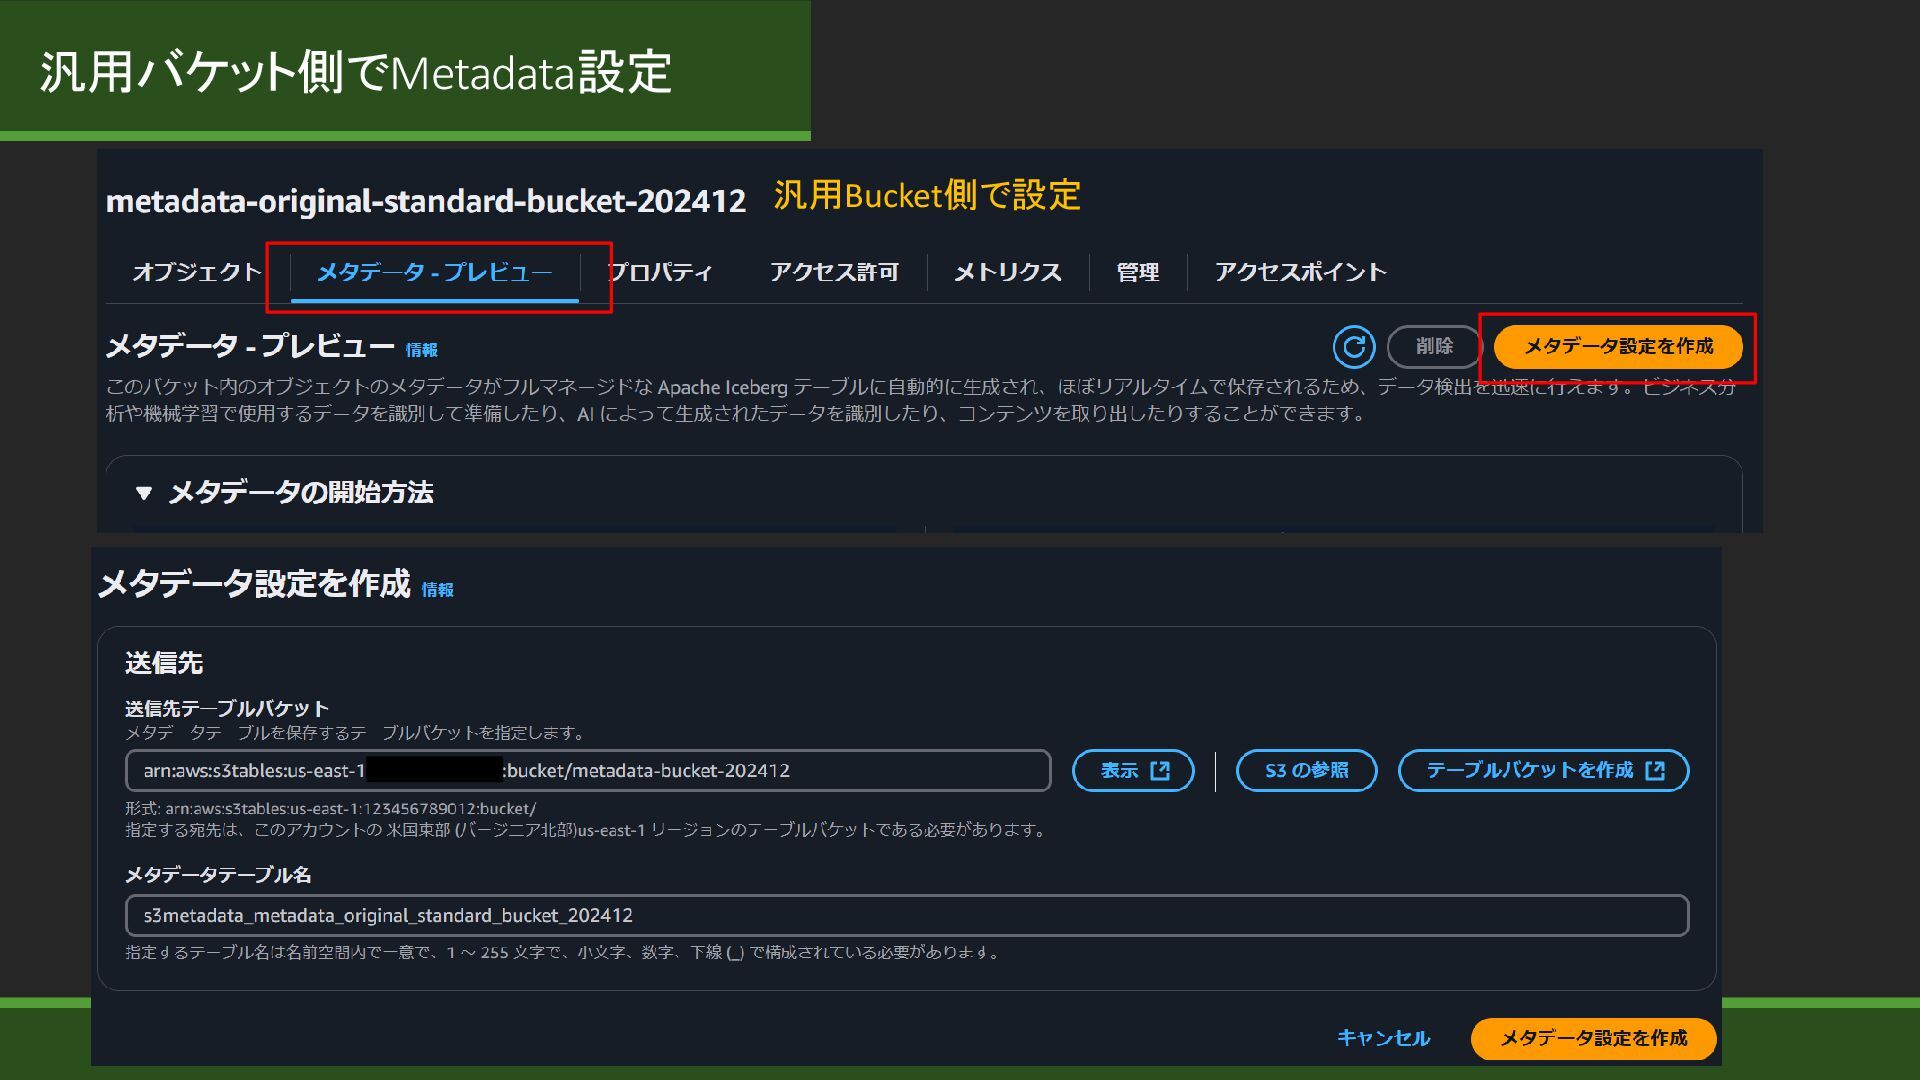Collapse the メタデータの開始方法 section

(144, 493)
